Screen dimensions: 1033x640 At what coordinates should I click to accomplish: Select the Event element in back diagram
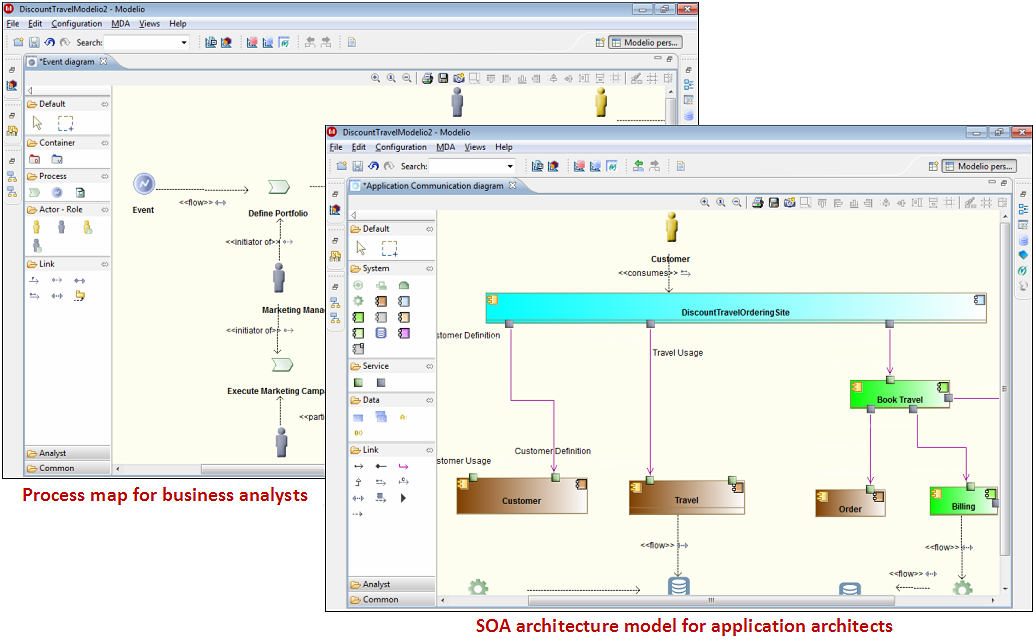(144, 184)
